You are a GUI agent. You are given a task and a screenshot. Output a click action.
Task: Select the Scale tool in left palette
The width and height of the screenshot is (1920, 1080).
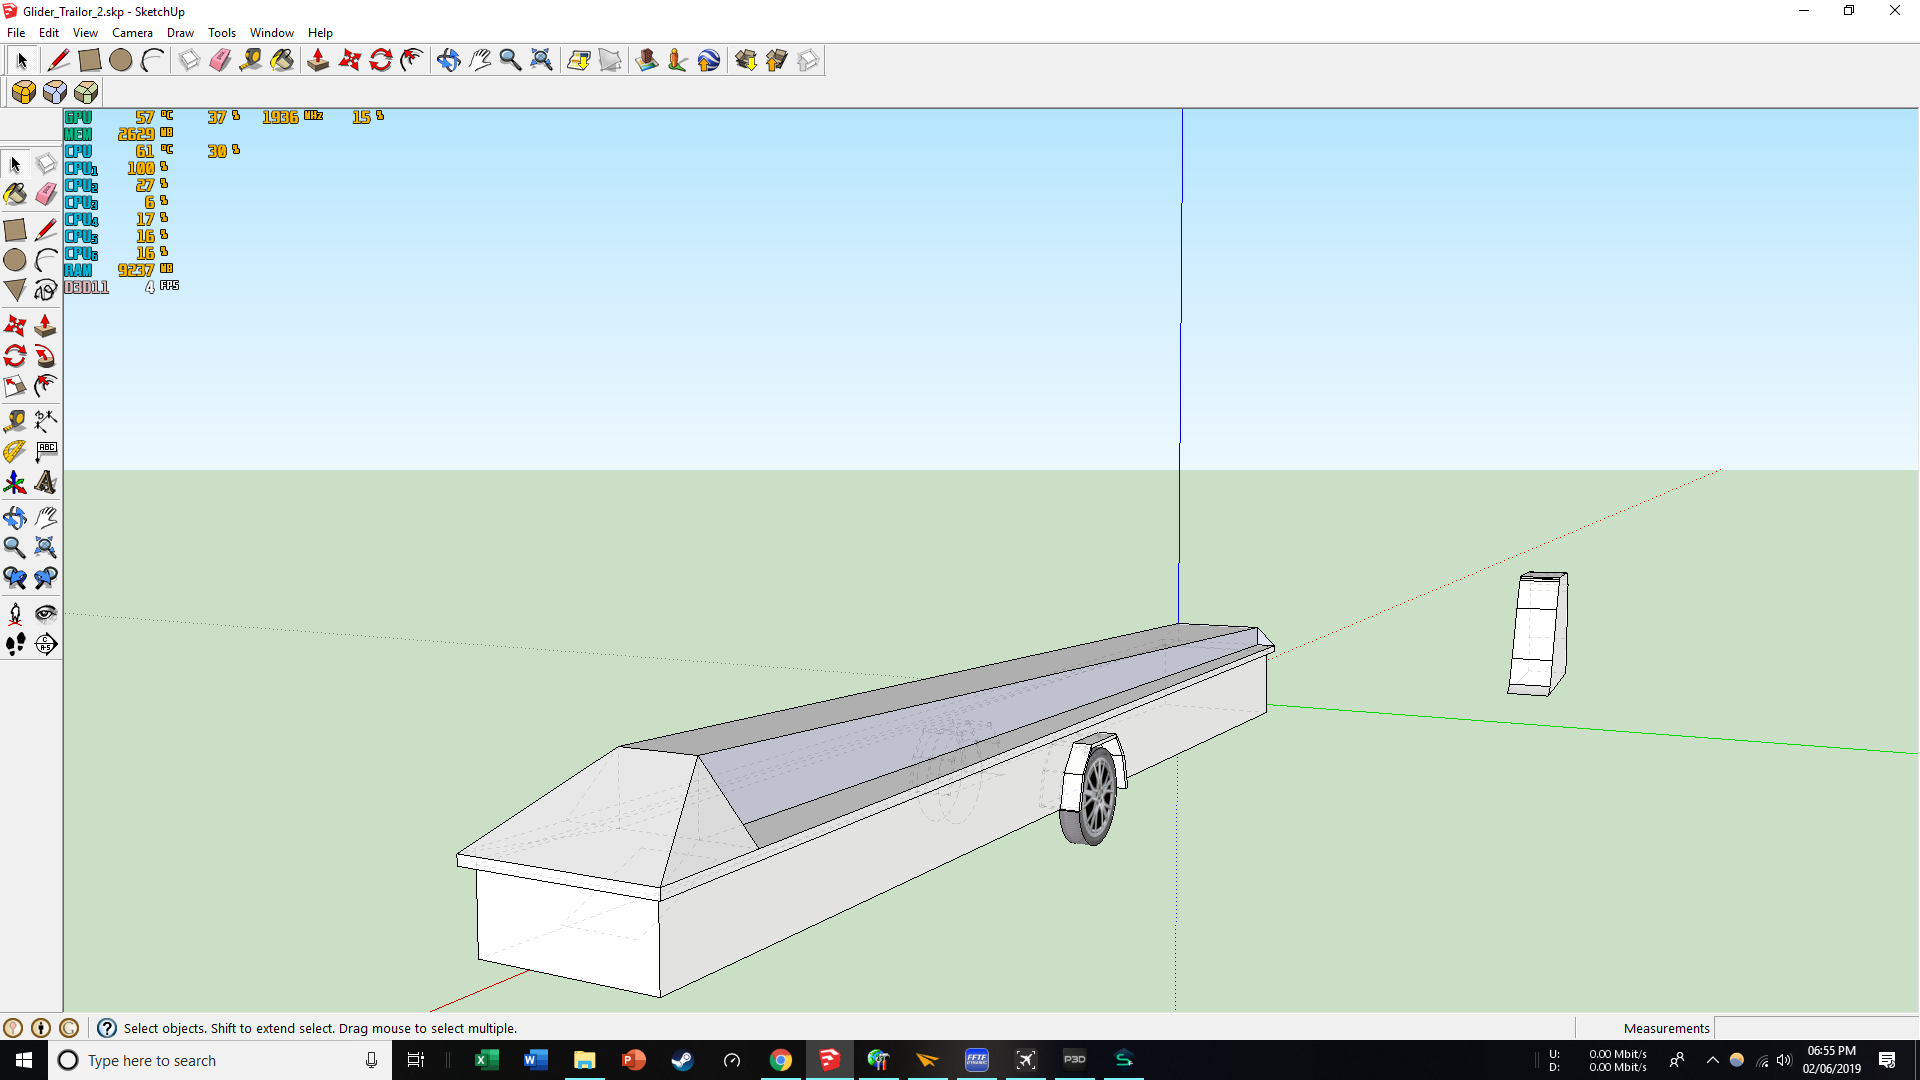point(15,386)
